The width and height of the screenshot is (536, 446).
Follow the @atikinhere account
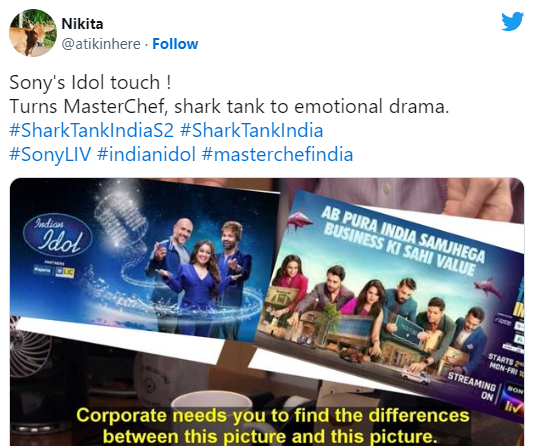pyautogui.click(x=175, y=44)
